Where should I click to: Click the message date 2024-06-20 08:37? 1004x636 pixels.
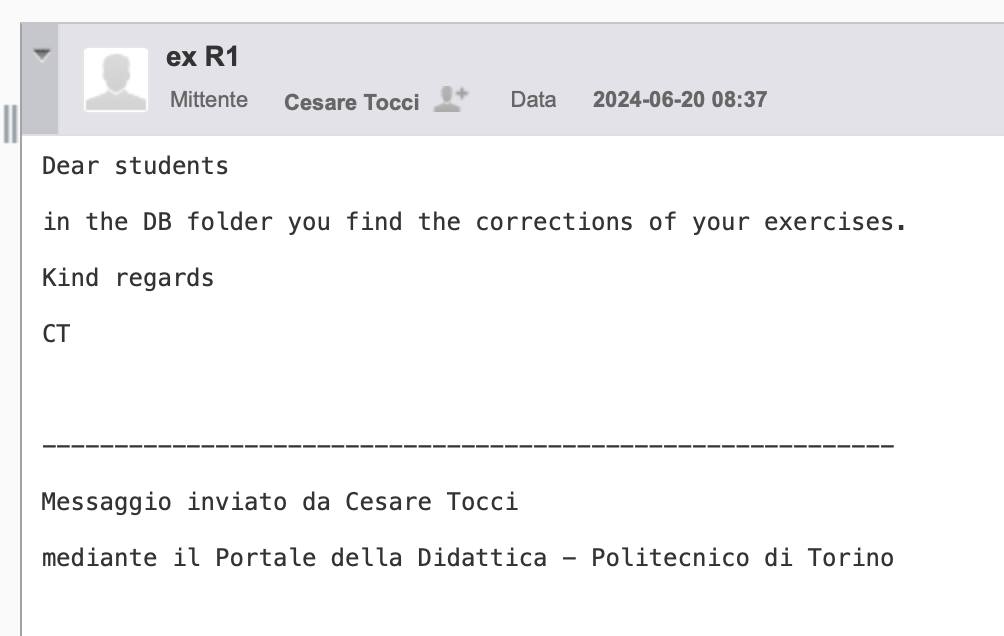[x=679, y=100]
